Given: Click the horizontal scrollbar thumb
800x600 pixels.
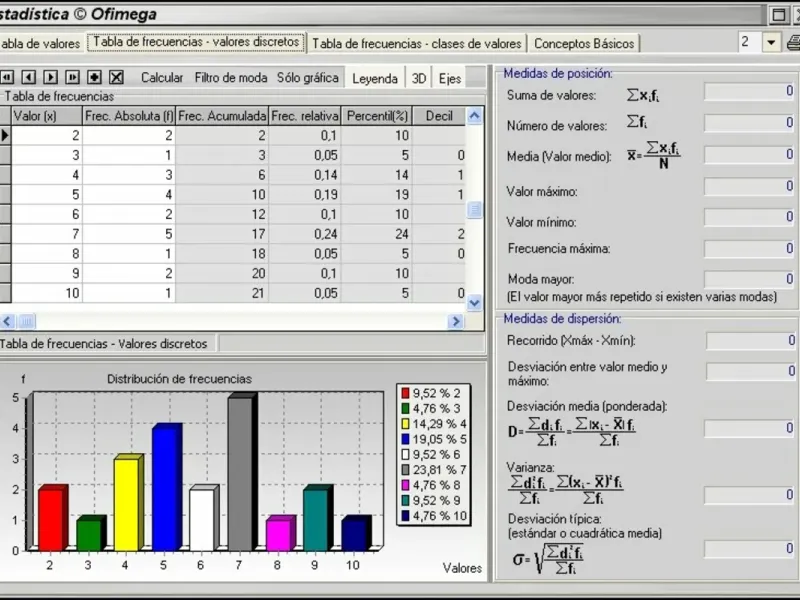Looking at the screenshot, I should [27, 321].
